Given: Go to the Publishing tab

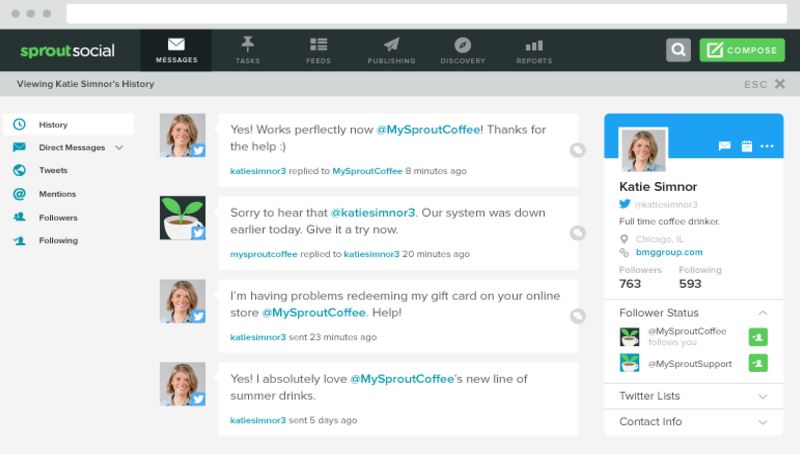Looking at the screenshot, I should (x=391, y=51).
